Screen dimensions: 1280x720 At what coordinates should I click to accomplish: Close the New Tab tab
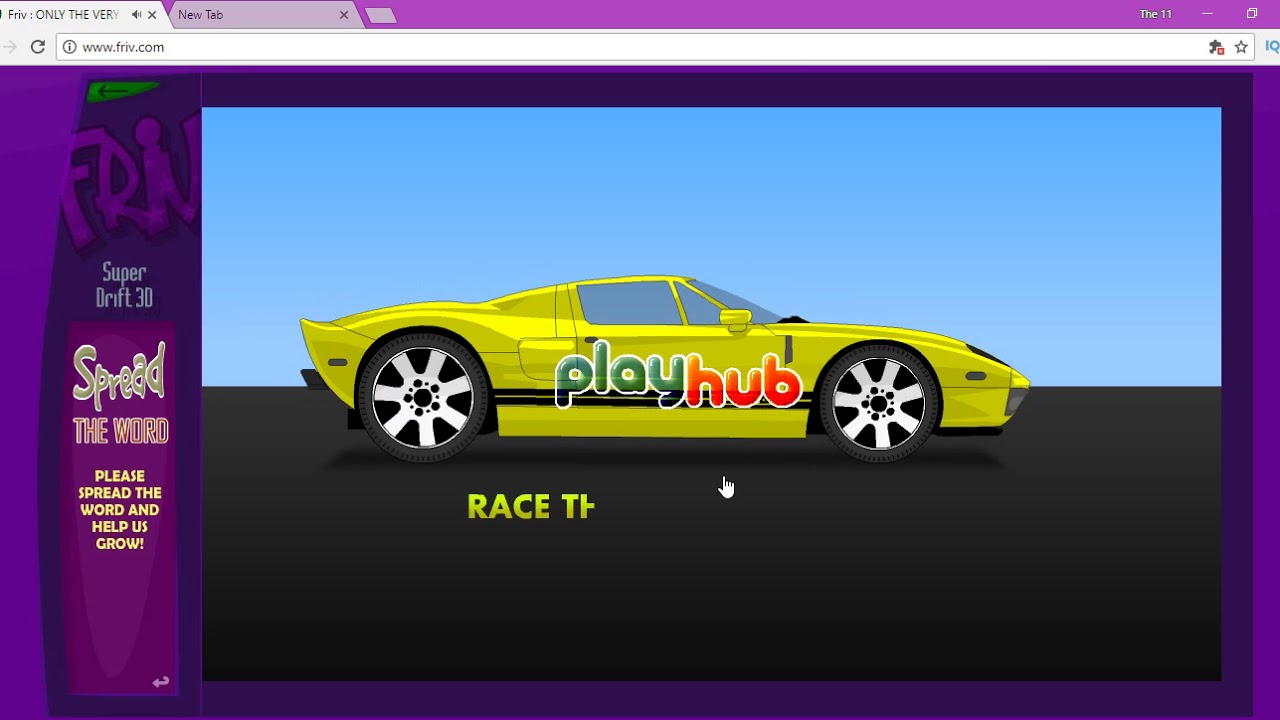pyautogui.click(x=344, y=15)
